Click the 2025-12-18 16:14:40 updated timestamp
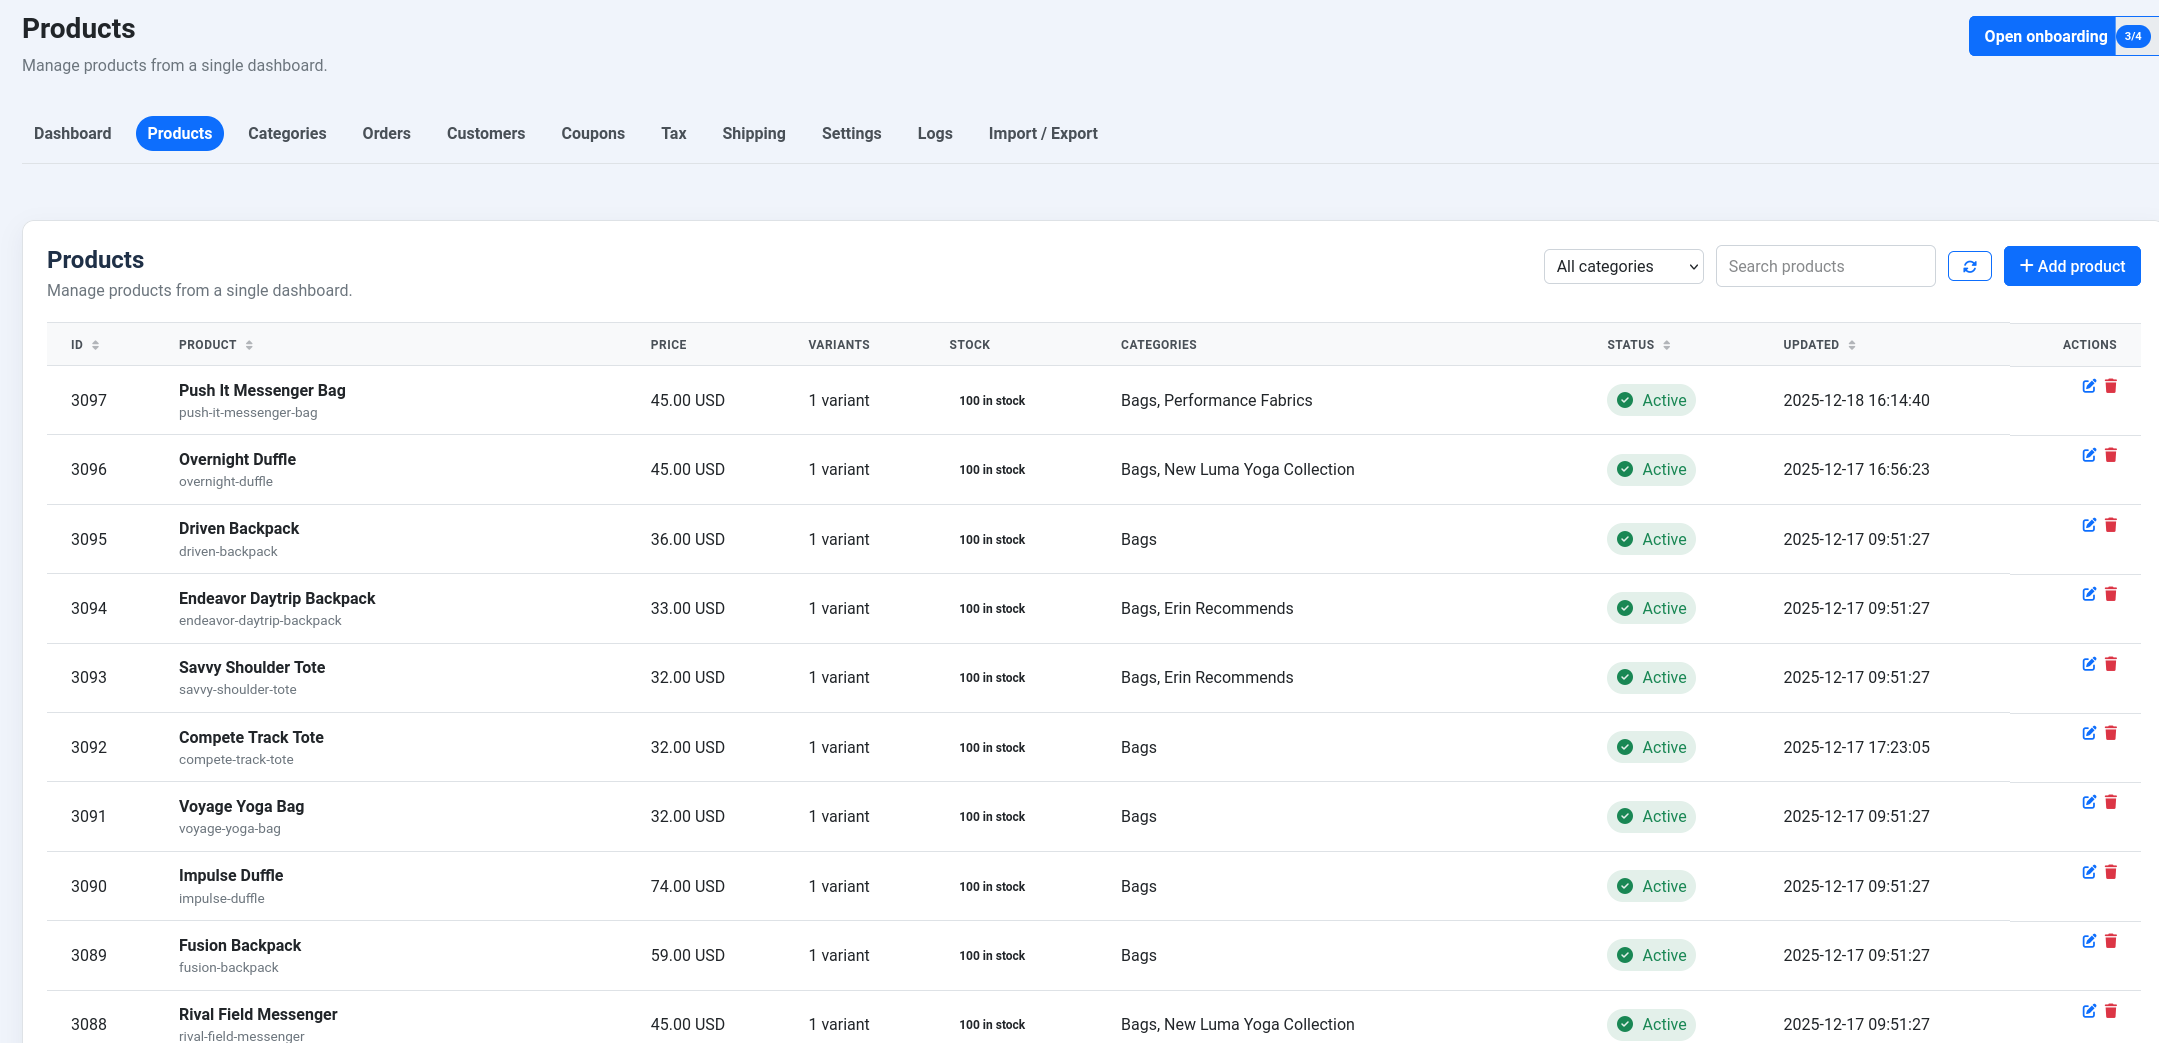This screenshot has width=2159, height=1043. [x=1856, y=400]
